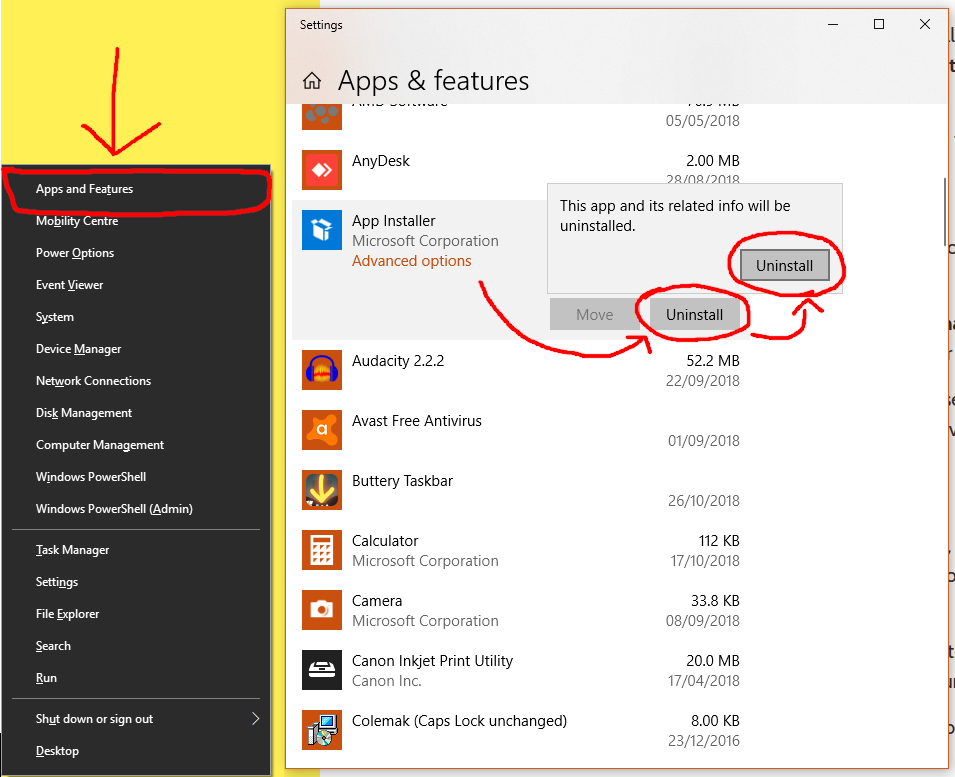The height and width of the screenshot is (777, 955).
Task: Click the greyed-out Move button
Action: click(x=594, y=314)
